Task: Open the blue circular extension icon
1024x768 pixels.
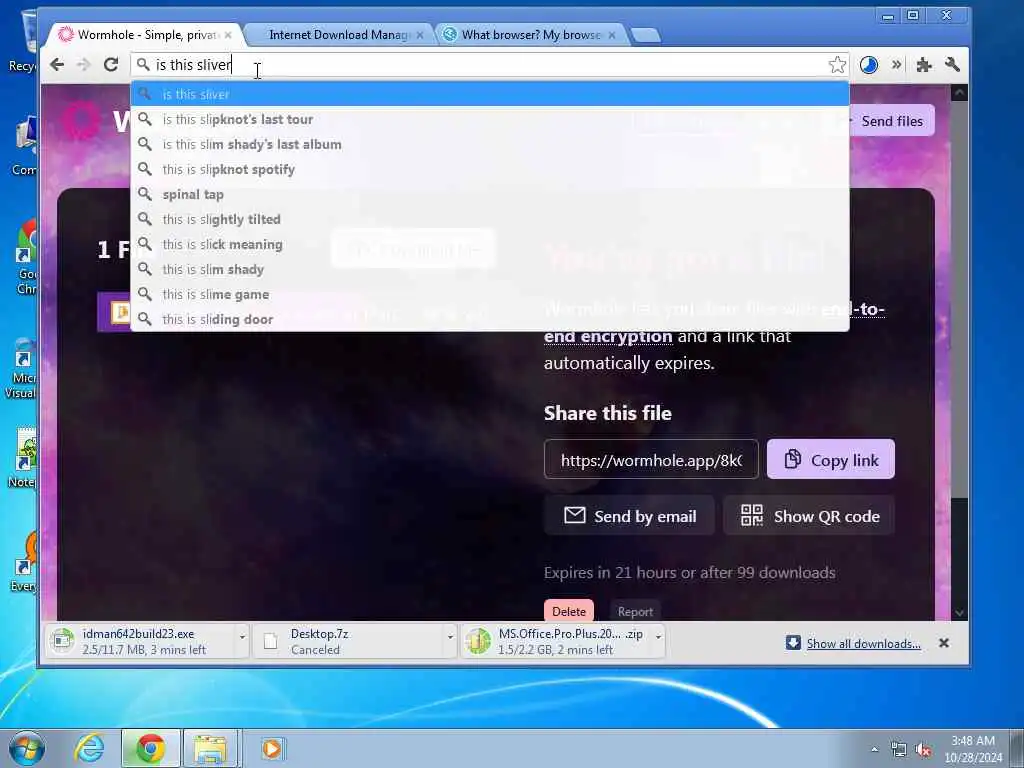Action: (869, 65)
